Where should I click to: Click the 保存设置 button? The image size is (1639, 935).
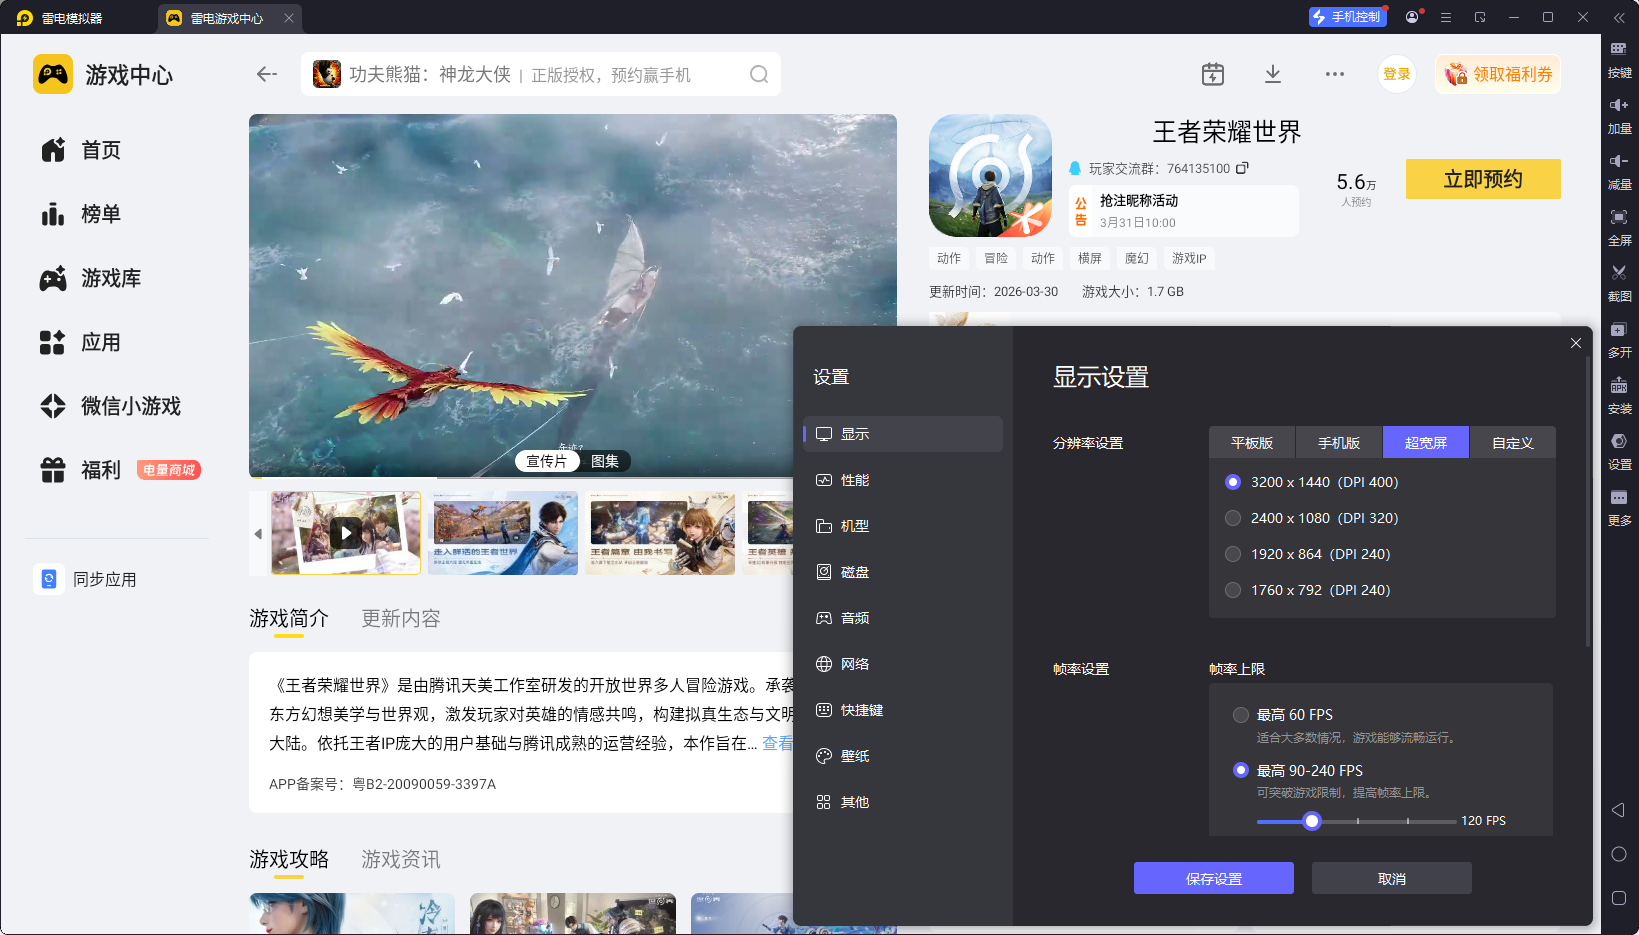pyautogui.click(x=1213, y=878)
